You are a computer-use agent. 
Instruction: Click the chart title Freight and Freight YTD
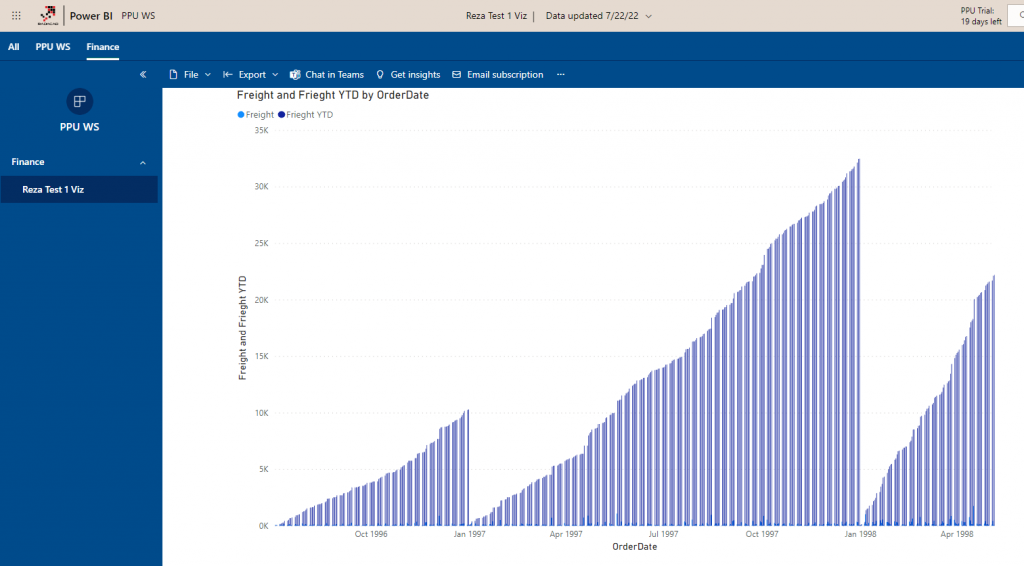click(333, 95)
